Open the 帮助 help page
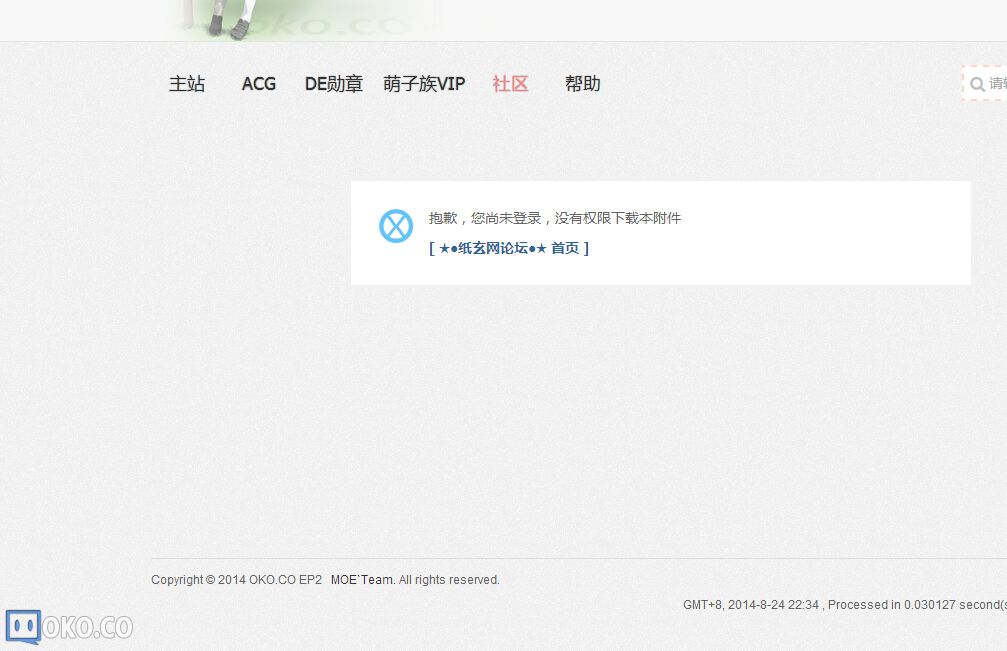Viewport: 1007px width, 651px height. pos(582,84)
